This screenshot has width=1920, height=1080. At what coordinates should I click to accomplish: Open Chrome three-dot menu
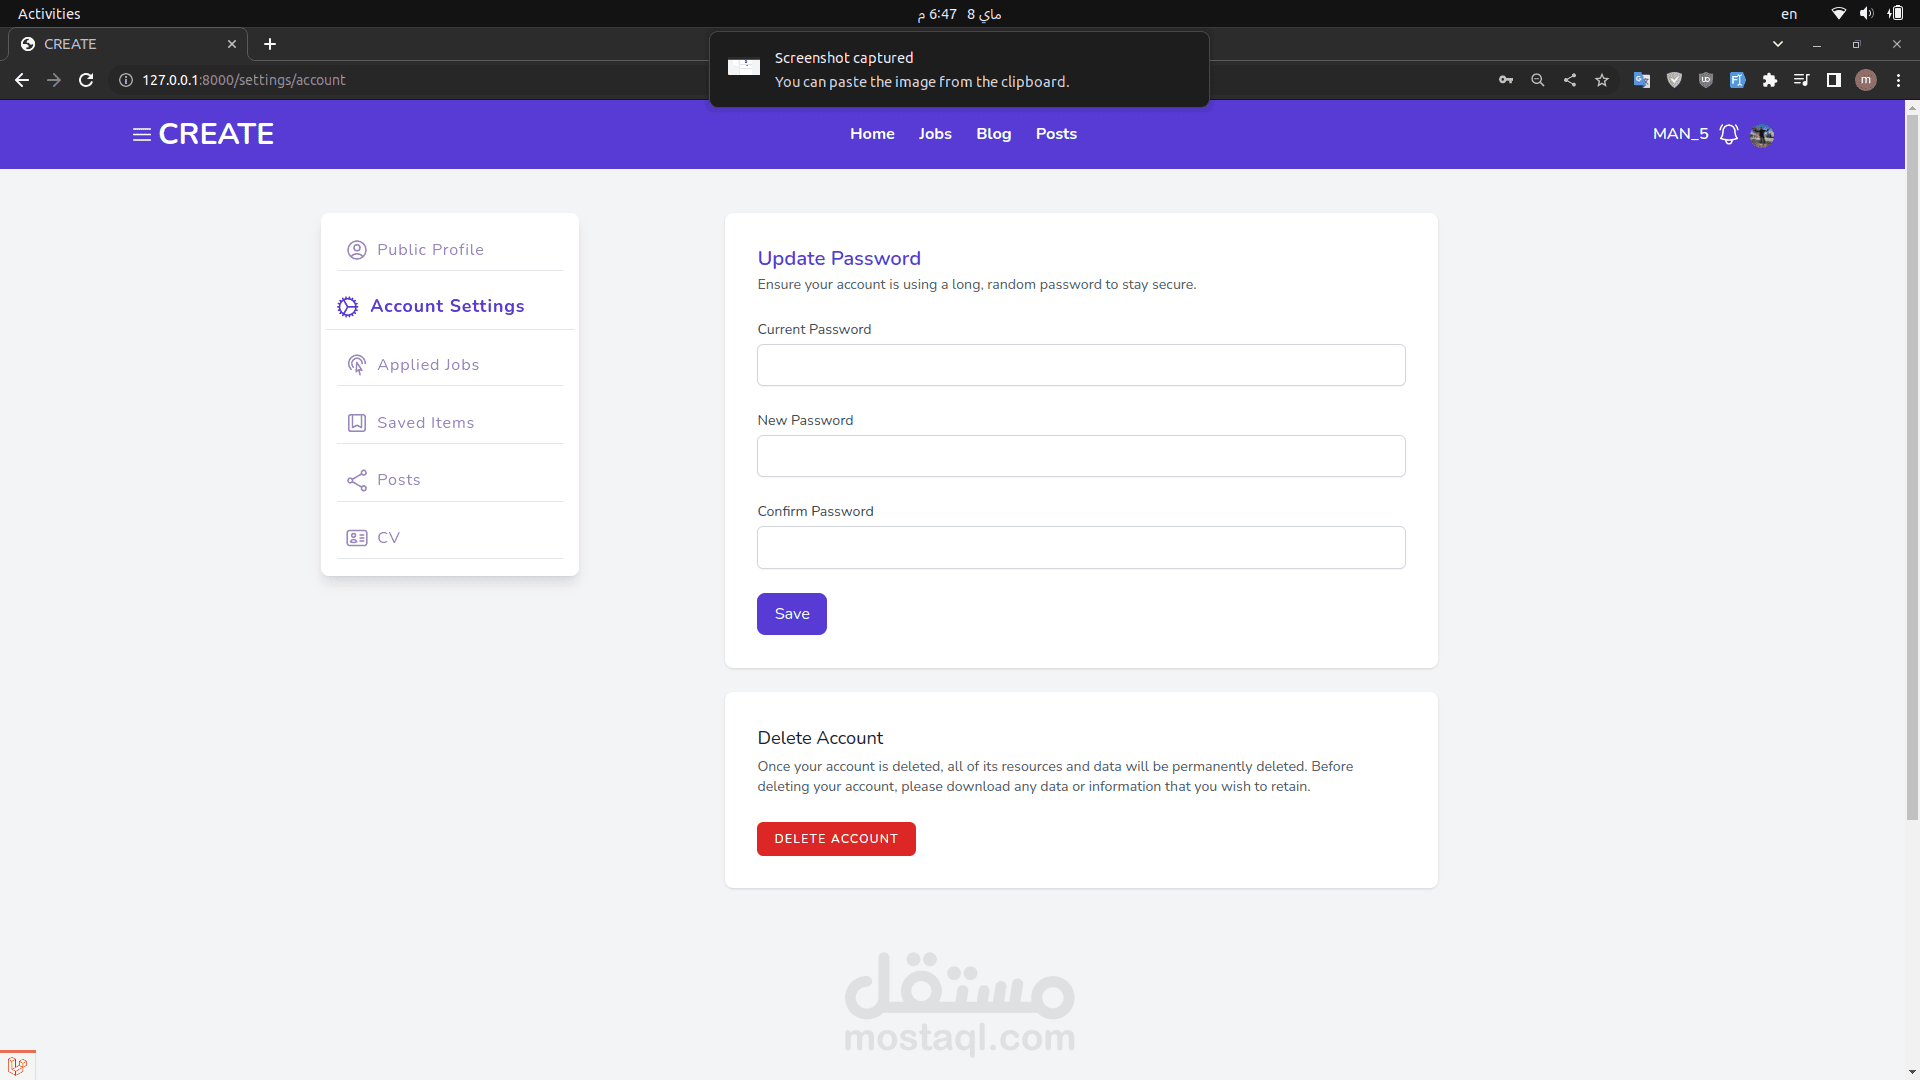point(1898,80)
